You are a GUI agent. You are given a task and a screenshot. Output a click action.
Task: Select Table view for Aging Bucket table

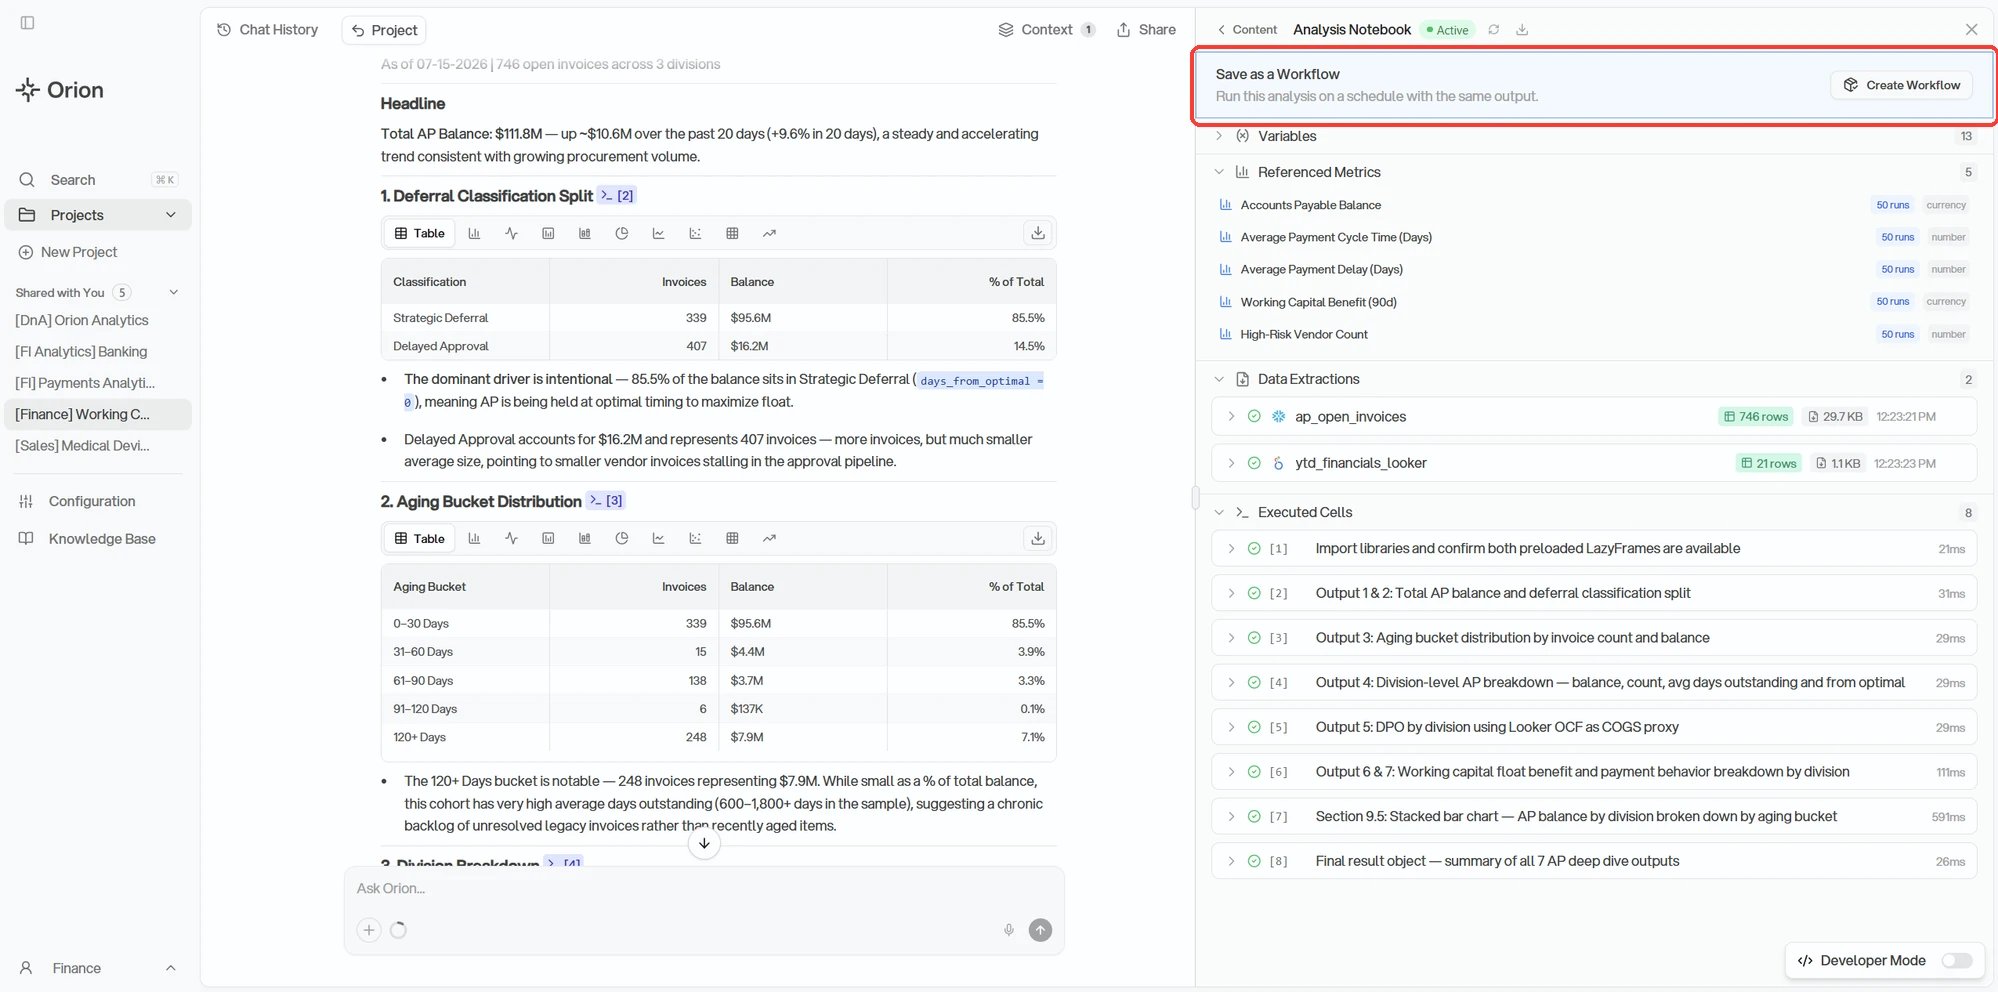pos(420,538)
